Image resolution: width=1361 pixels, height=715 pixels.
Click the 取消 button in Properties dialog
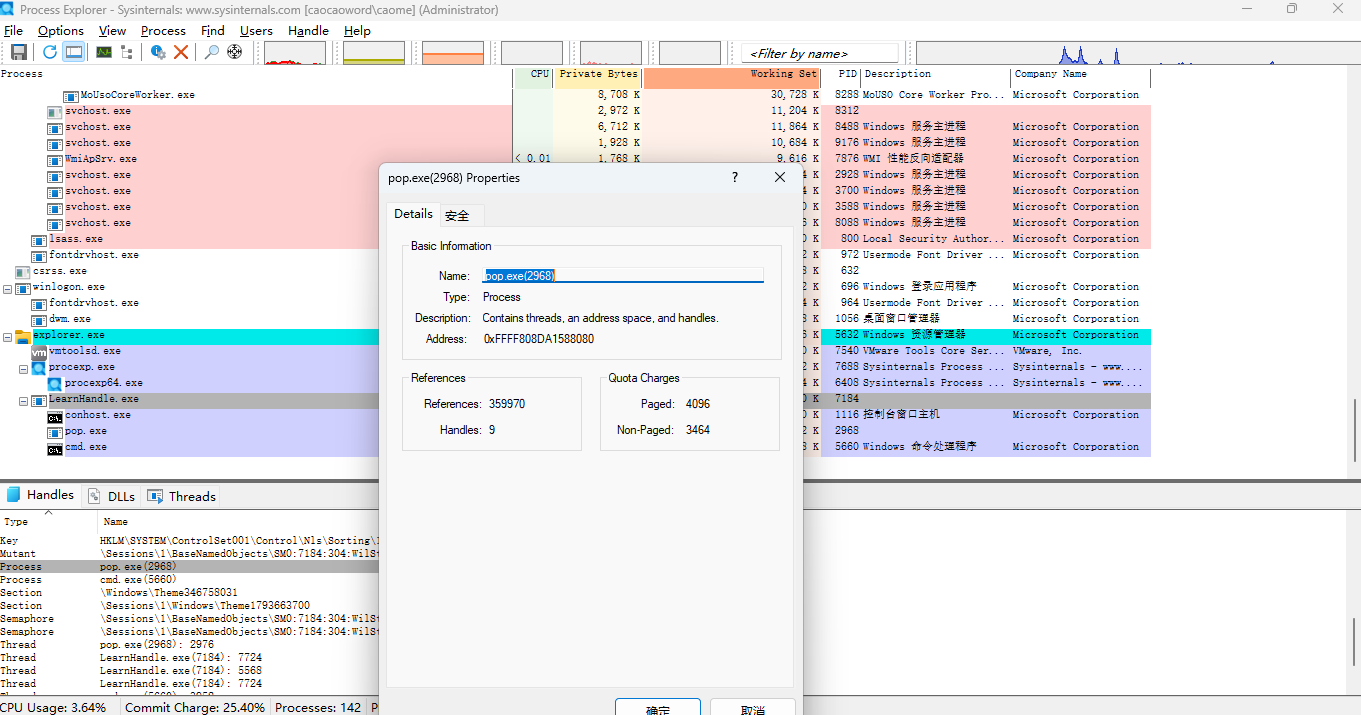pyautogui.click(x=753, y=707)
